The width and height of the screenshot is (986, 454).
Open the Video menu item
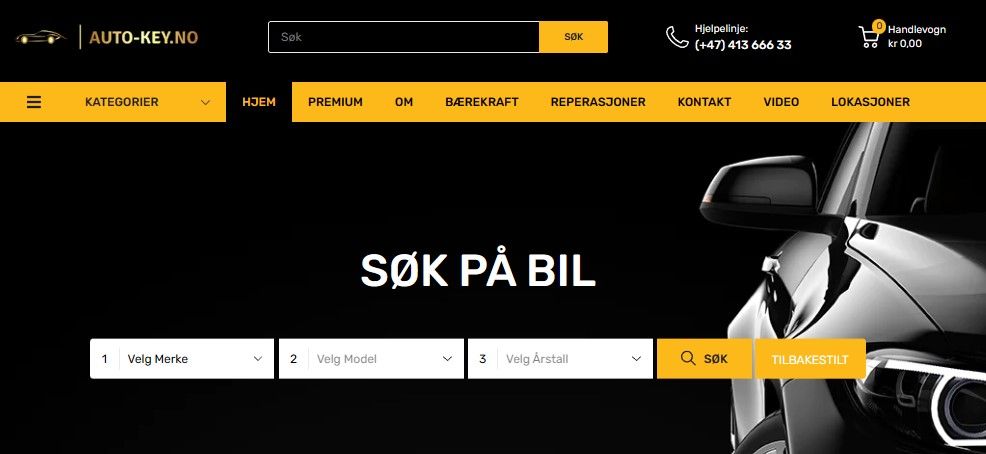tap(781, 102)
